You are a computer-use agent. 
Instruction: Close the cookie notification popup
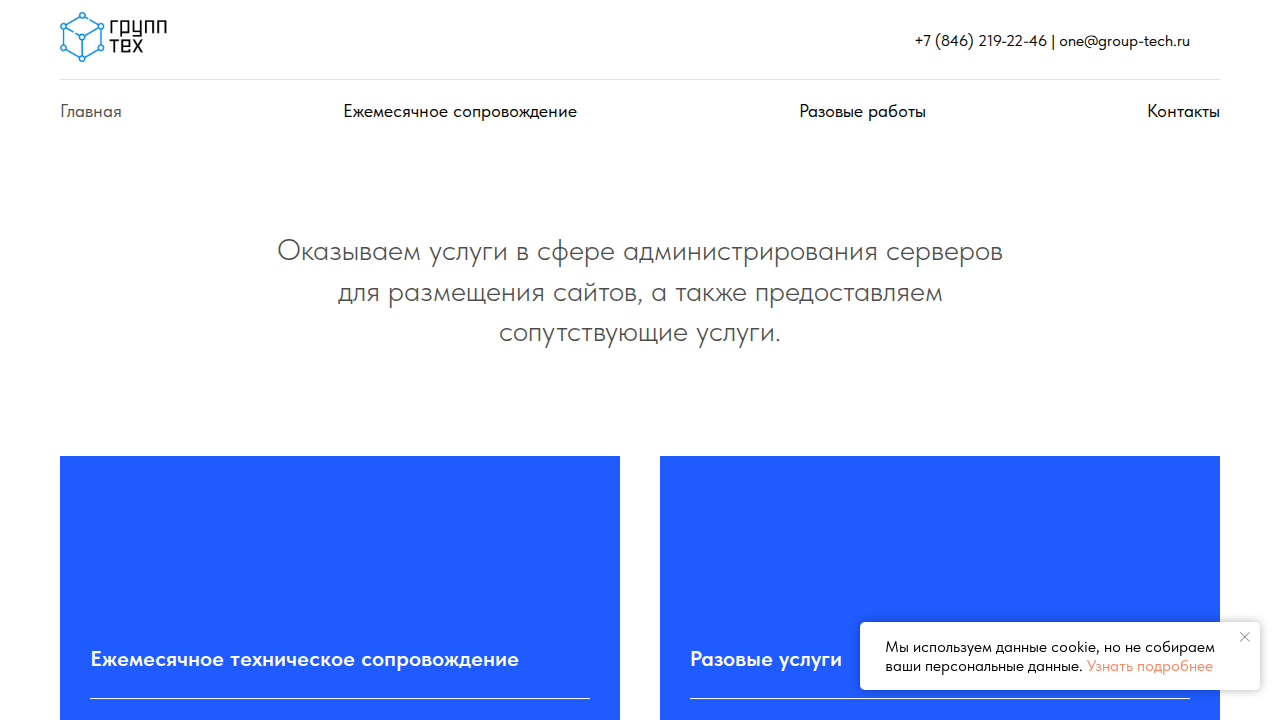coord(1245,637)
